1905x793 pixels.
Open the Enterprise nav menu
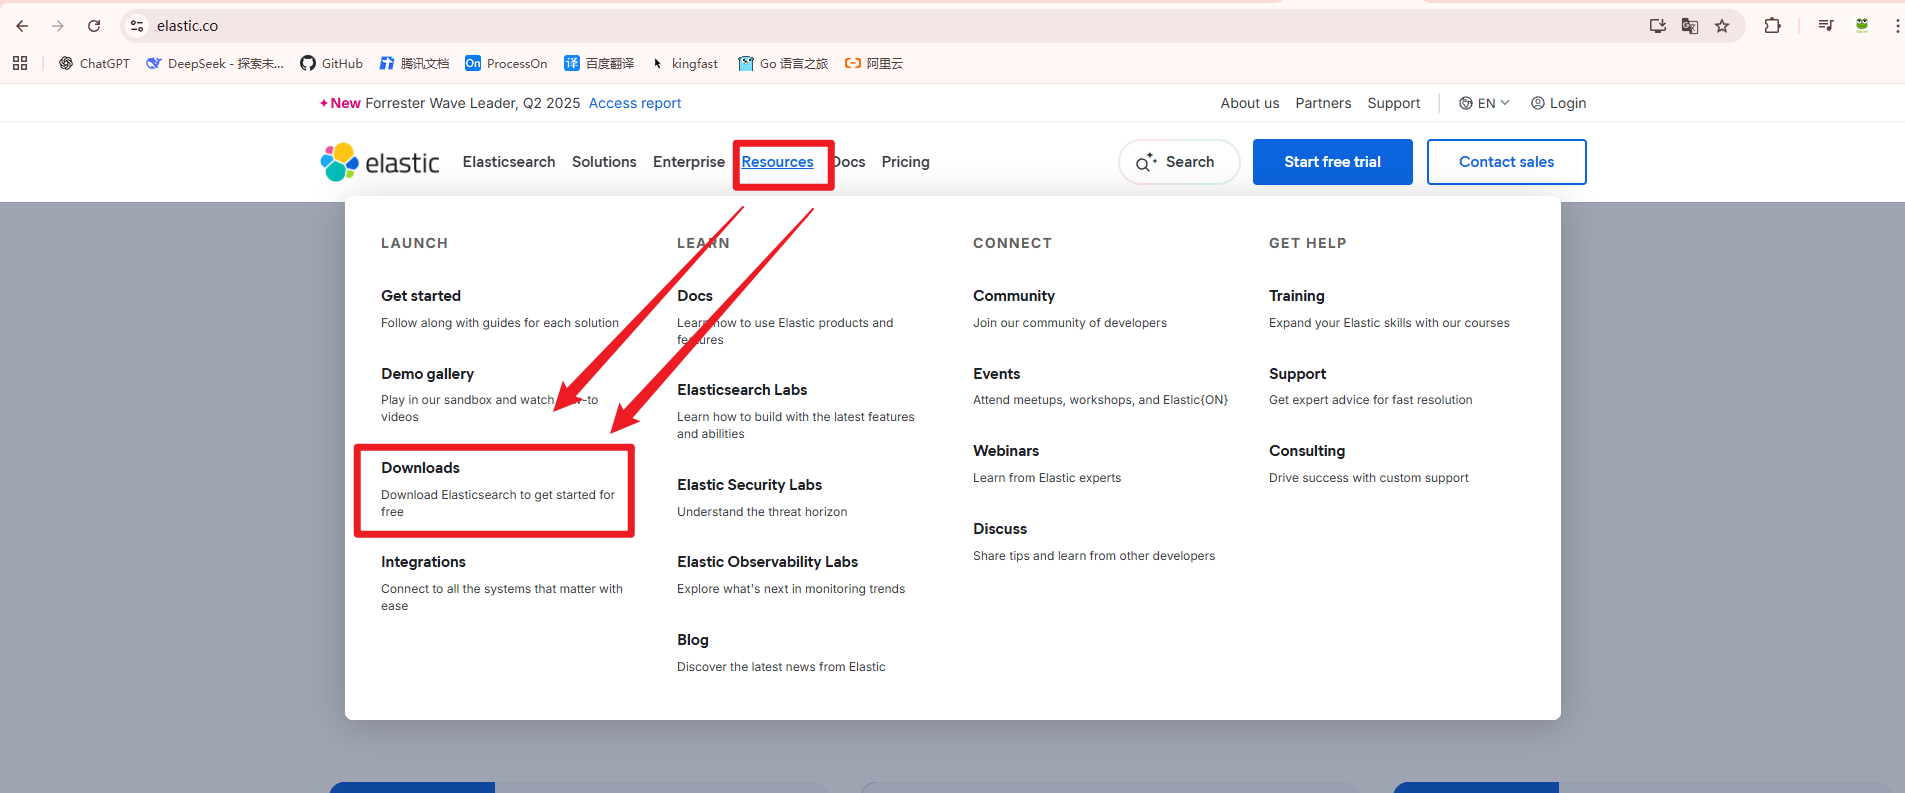tap(689, 162)
